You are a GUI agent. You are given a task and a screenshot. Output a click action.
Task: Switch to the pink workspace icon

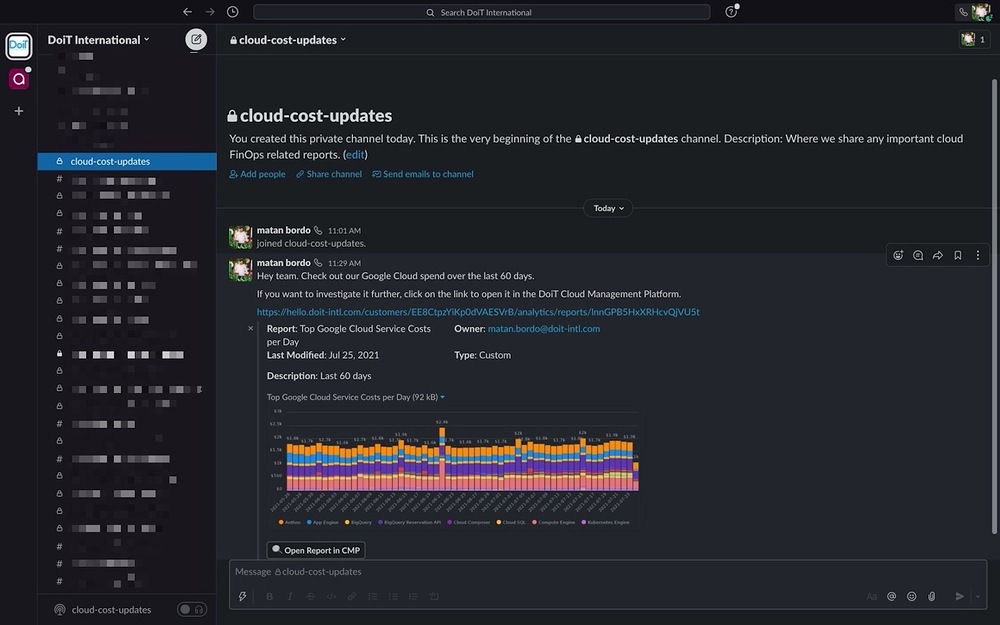point(18,79)
